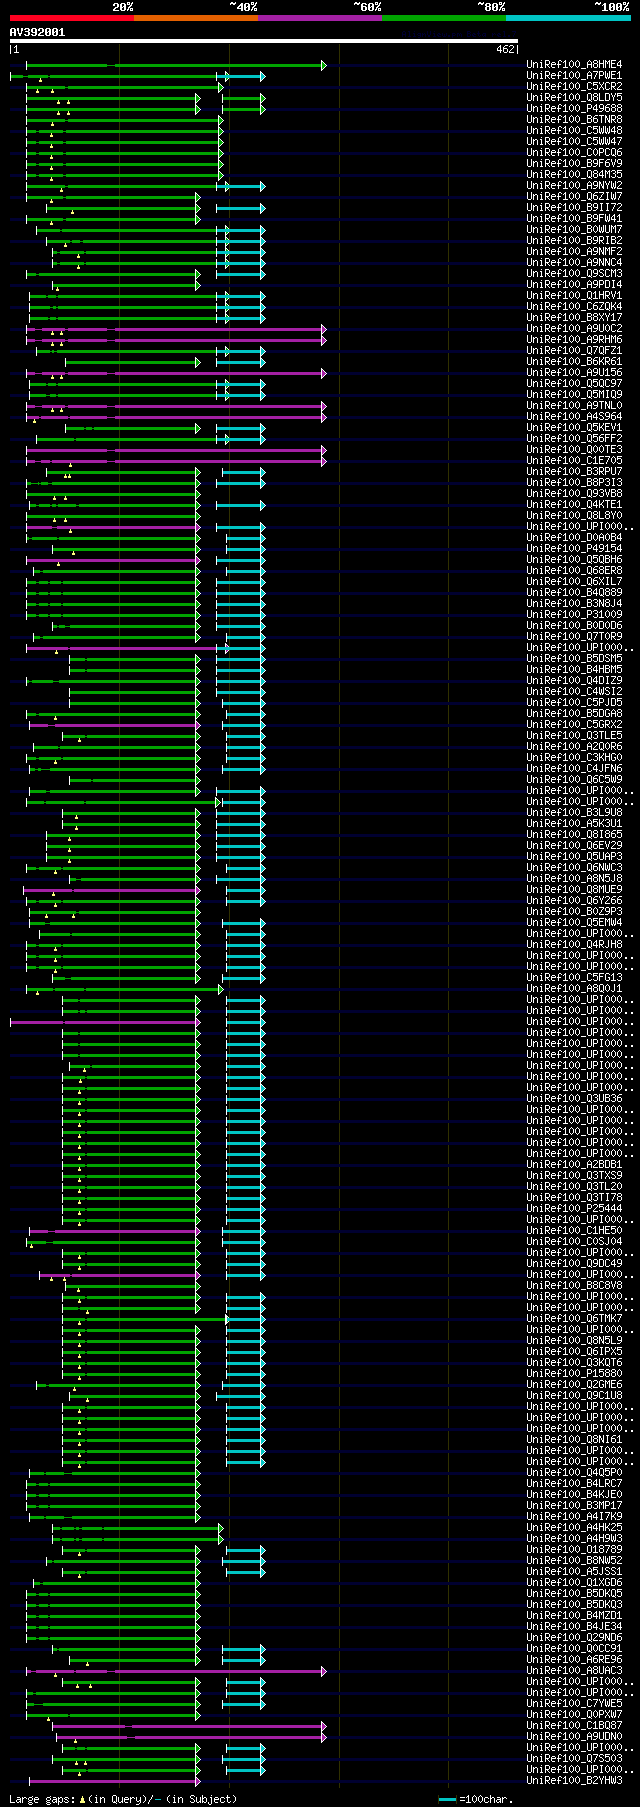Click the purple ~60% identity legend segment
Image resolution: width=640 pixels, height=1807 pixels.
(320, 18)
